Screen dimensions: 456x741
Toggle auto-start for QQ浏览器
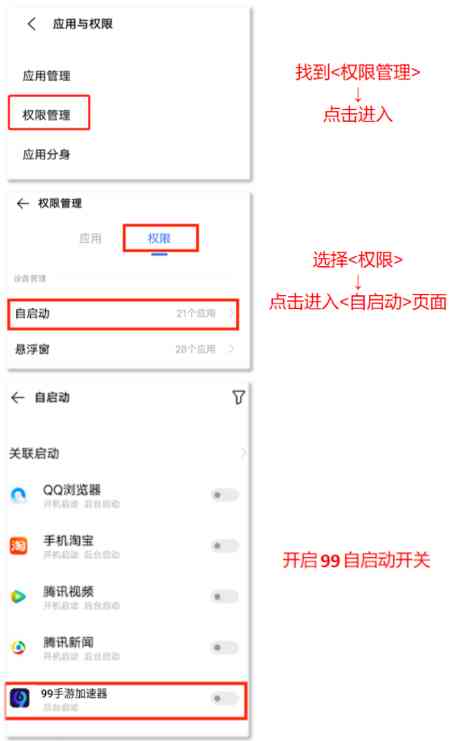pos(224,495)
